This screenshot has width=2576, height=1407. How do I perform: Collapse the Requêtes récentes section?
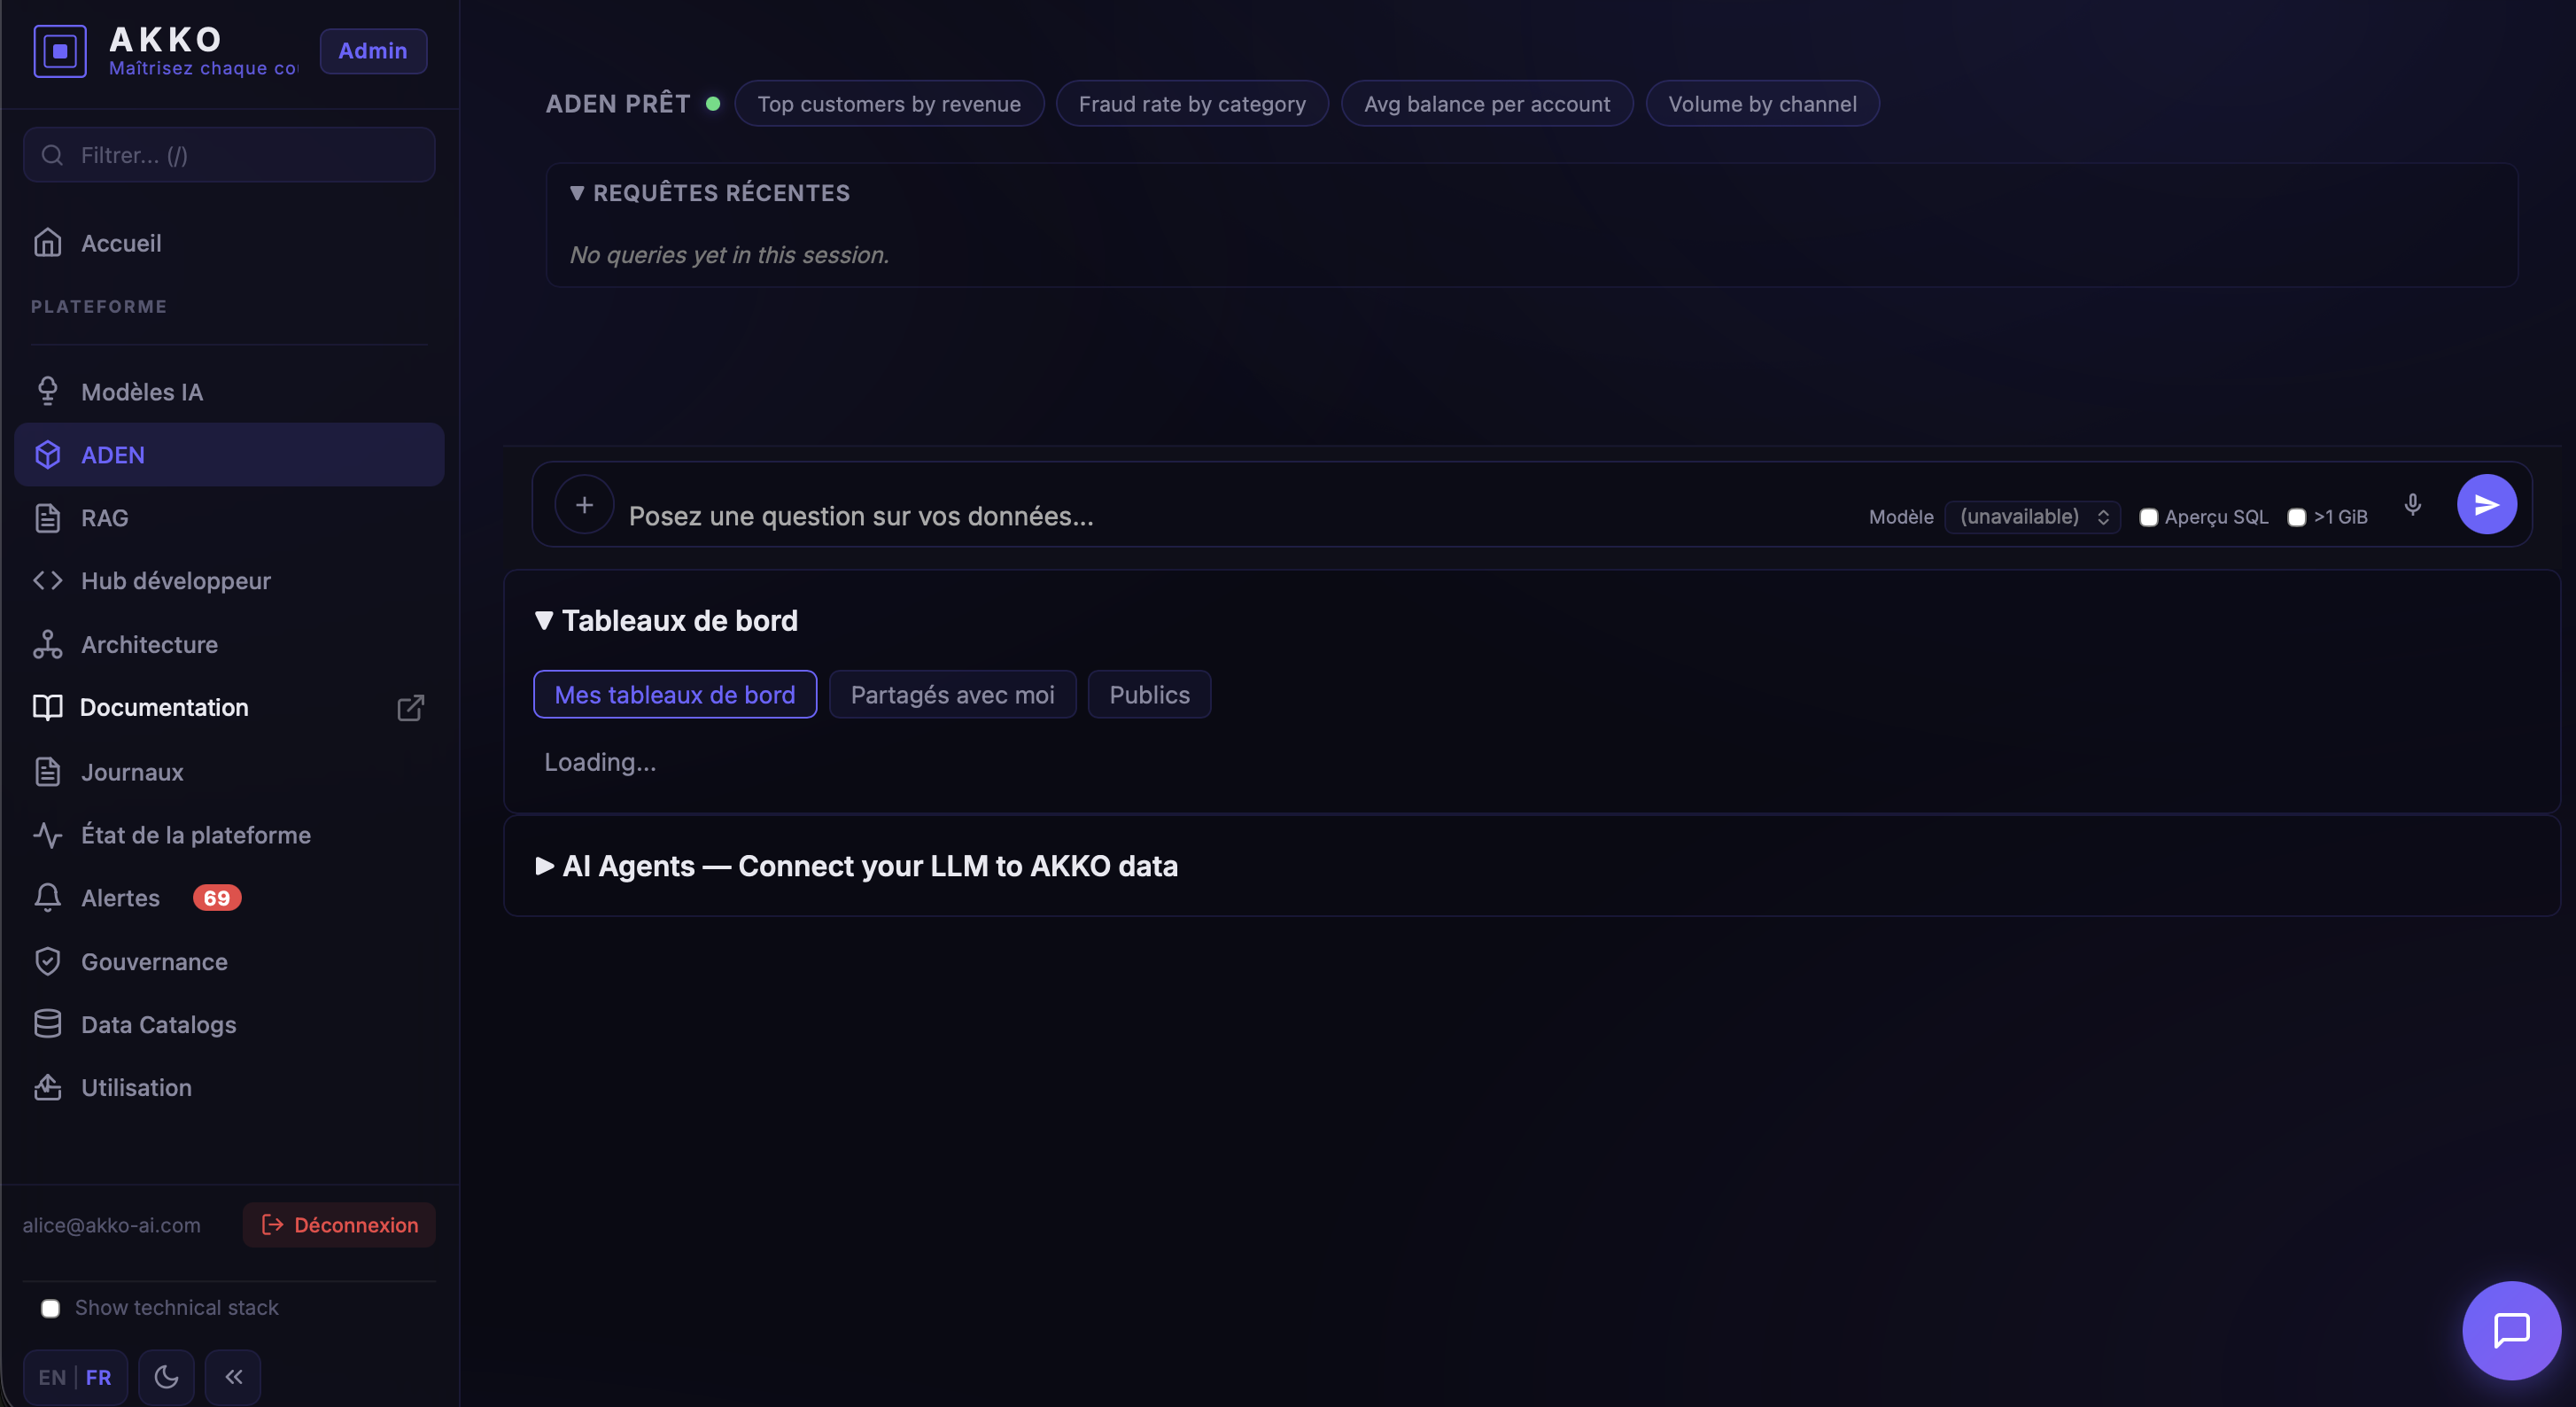coord(710,193)
